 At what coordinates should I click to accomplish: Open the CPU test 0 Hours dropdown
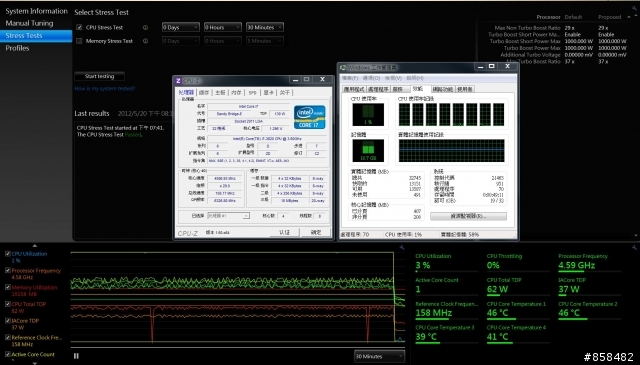pos(222,27)
